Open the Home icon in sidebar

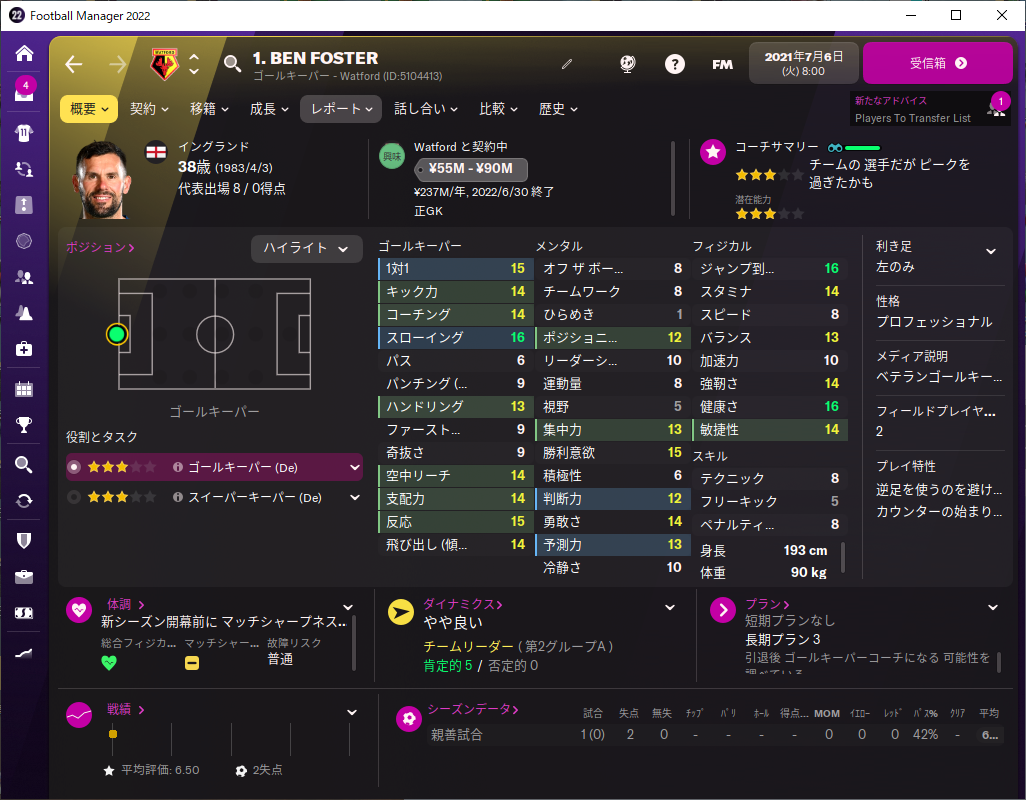click(x=24, y=53)
